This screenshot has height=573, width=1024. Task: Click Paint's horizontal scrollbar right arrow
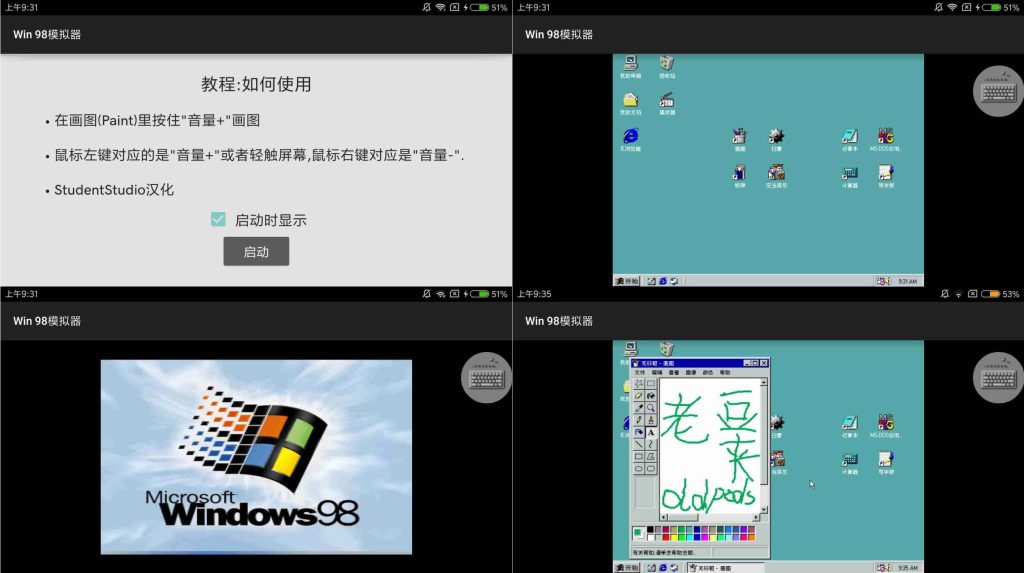[x=756, y=517]
